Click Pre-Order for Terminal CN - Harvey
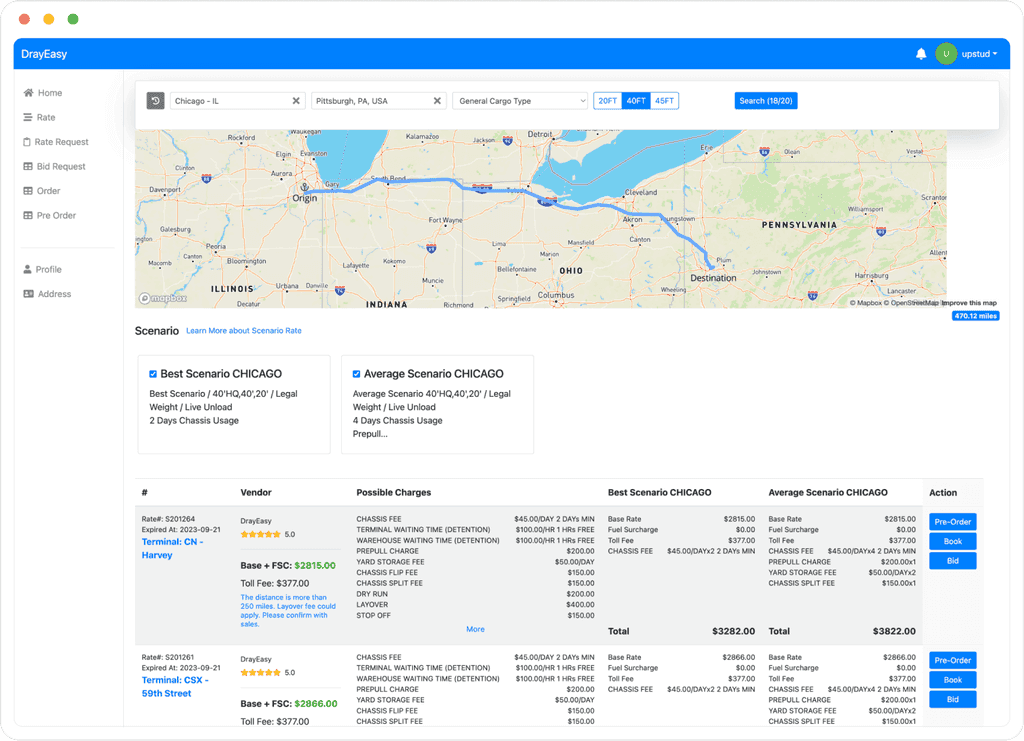 pos(952,522)
